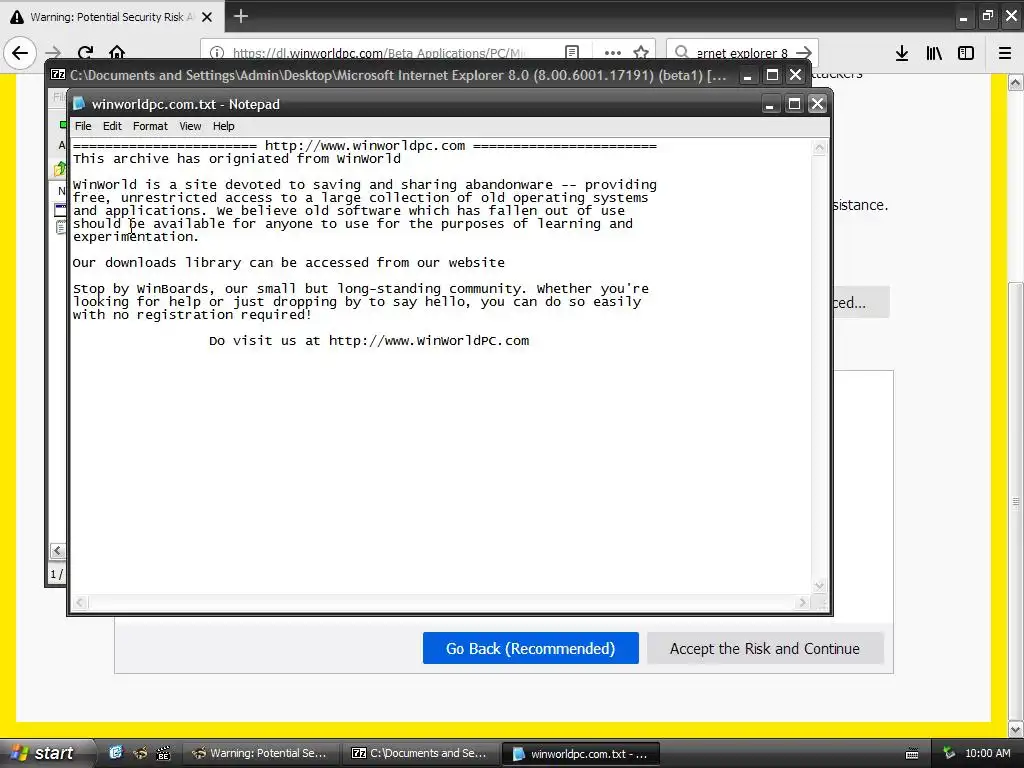Open the Windows start menu

coord(46,753)
